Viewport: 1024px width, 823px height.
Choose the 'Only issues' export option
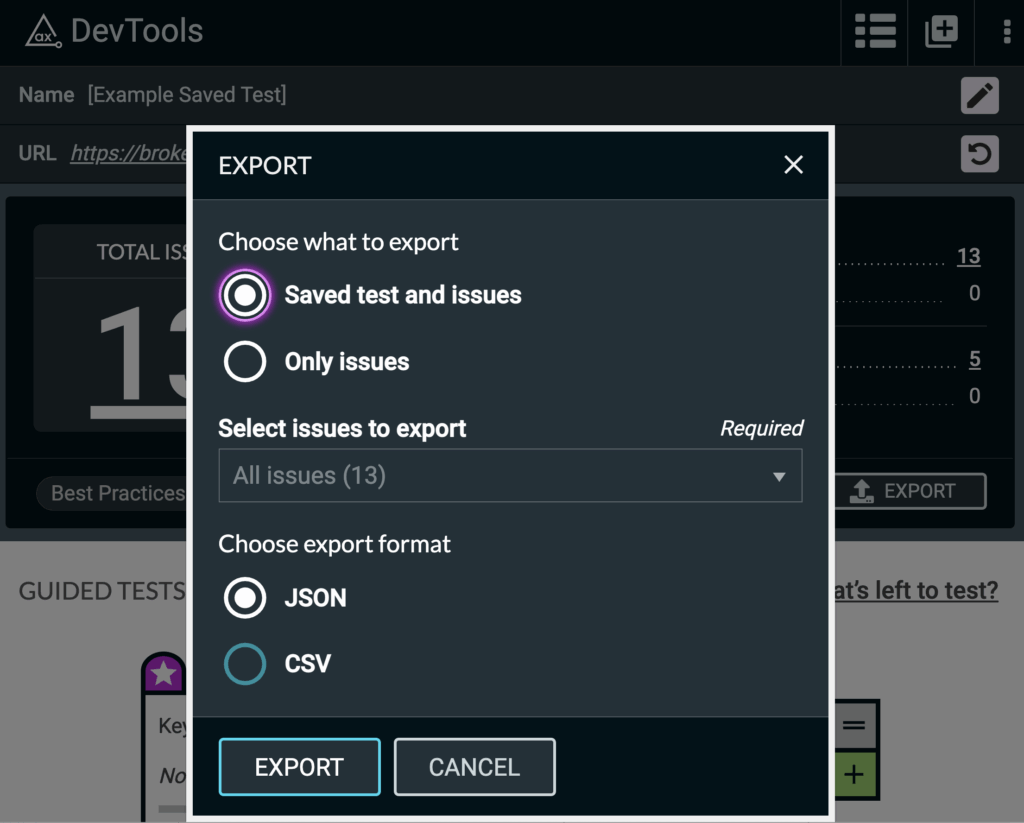click(245, 362)
